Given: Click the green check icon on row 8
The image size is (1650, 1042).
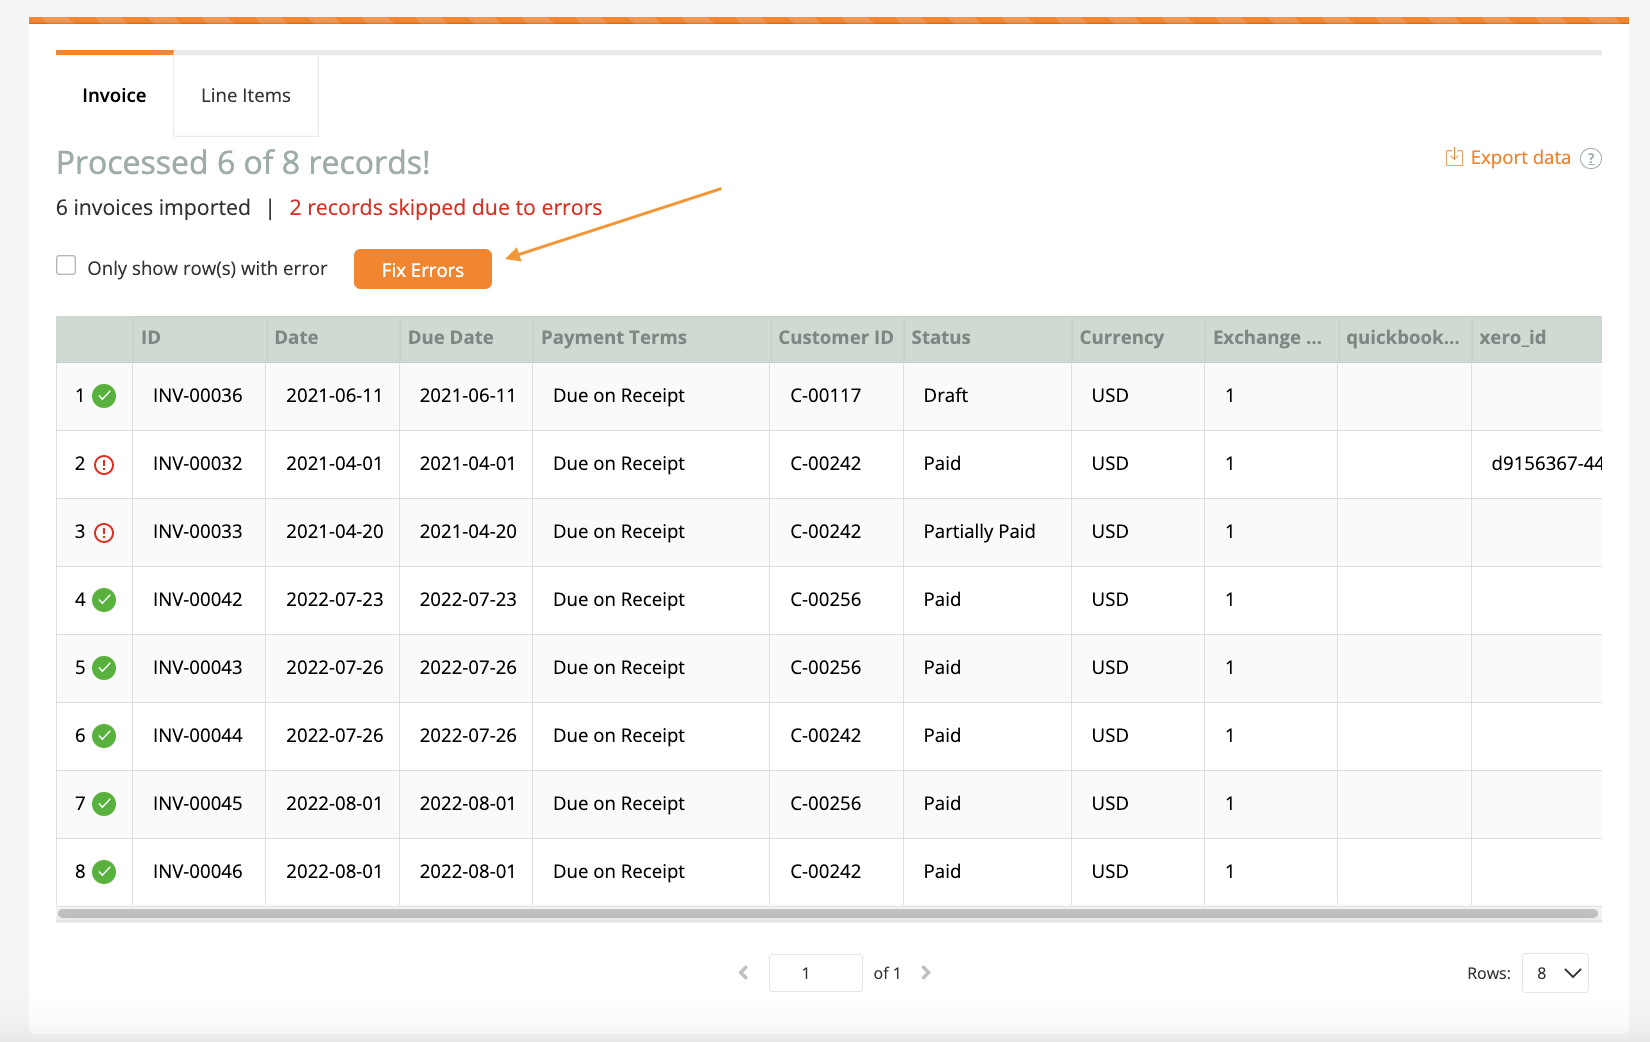Looking at the screenshot, I should pyautogui.click(x=104, y=872).
